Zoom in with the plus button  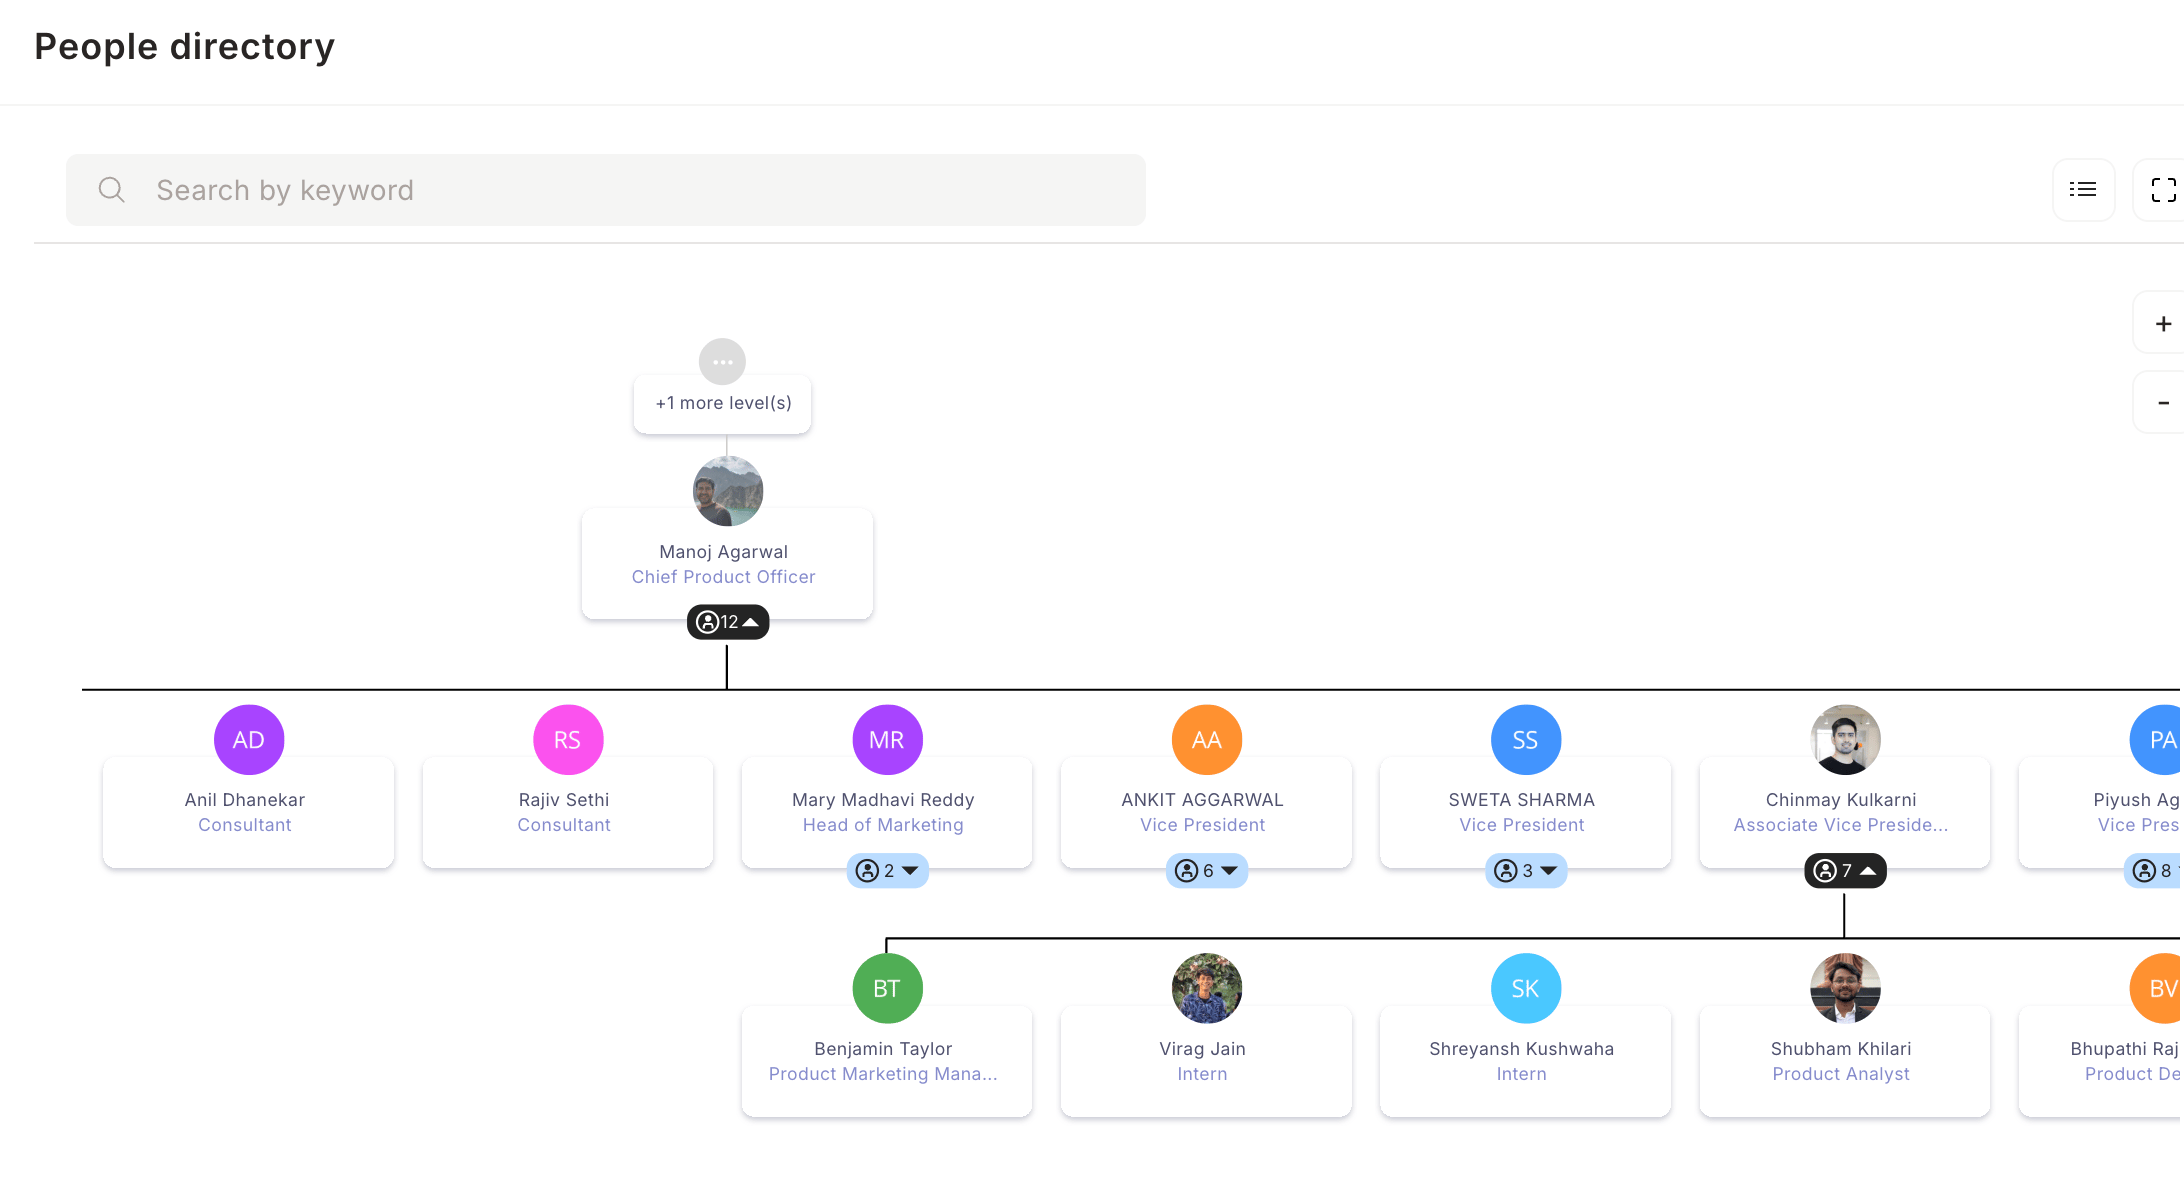(2163, 324)
